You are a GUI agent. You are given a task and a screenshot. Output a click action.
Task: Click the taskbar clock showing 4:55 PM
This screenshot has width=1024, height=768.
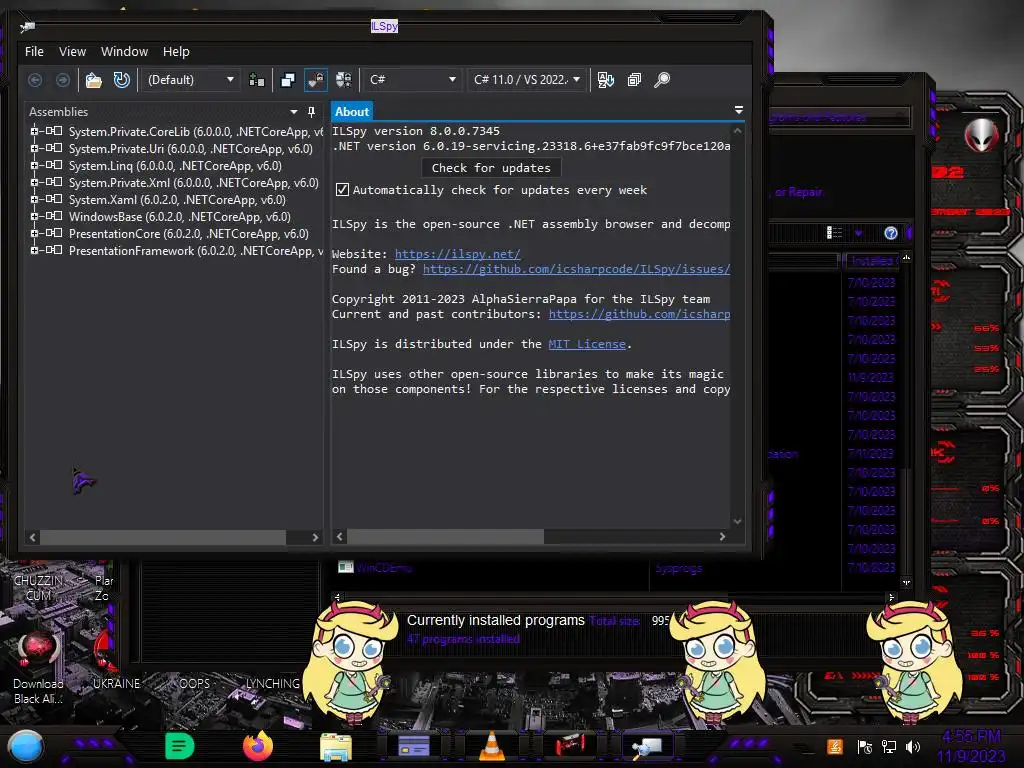coord(972,737)
